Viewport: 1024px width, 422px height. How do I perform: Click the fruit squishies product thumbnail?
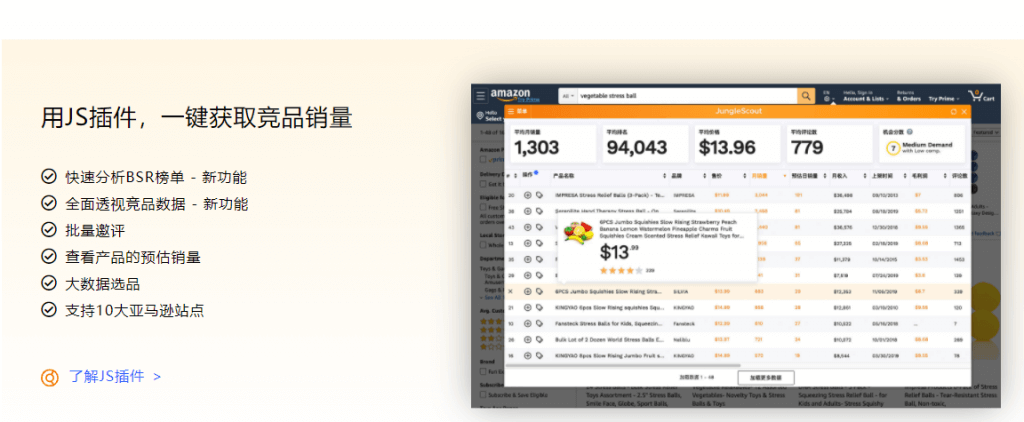(578, 233)
